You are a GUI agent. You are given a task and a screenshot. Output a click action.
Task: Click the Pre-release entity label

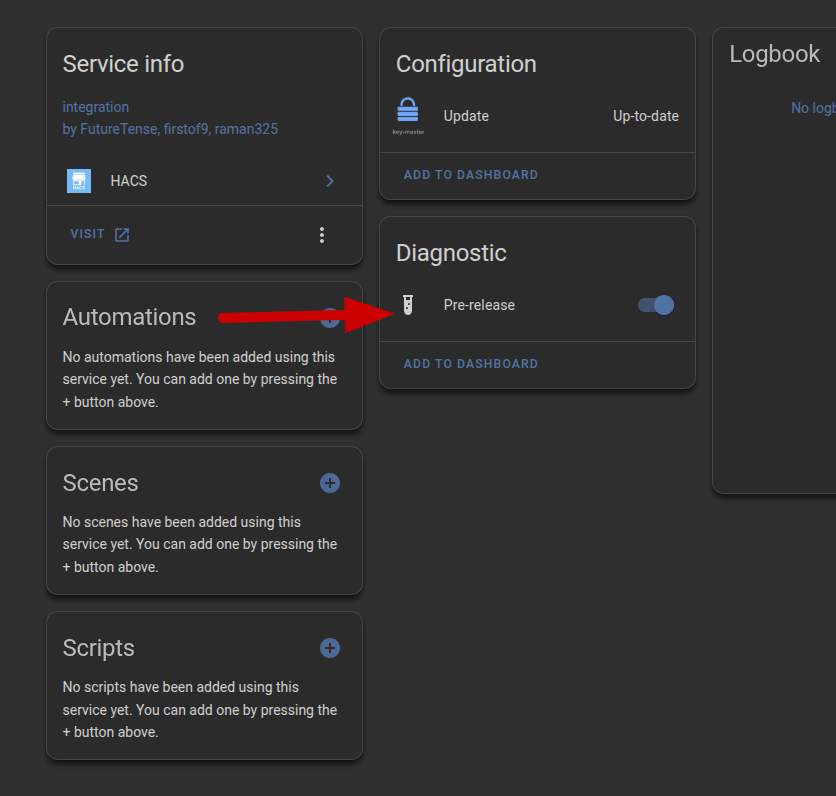pyautogui.click(x=479, y=305)
